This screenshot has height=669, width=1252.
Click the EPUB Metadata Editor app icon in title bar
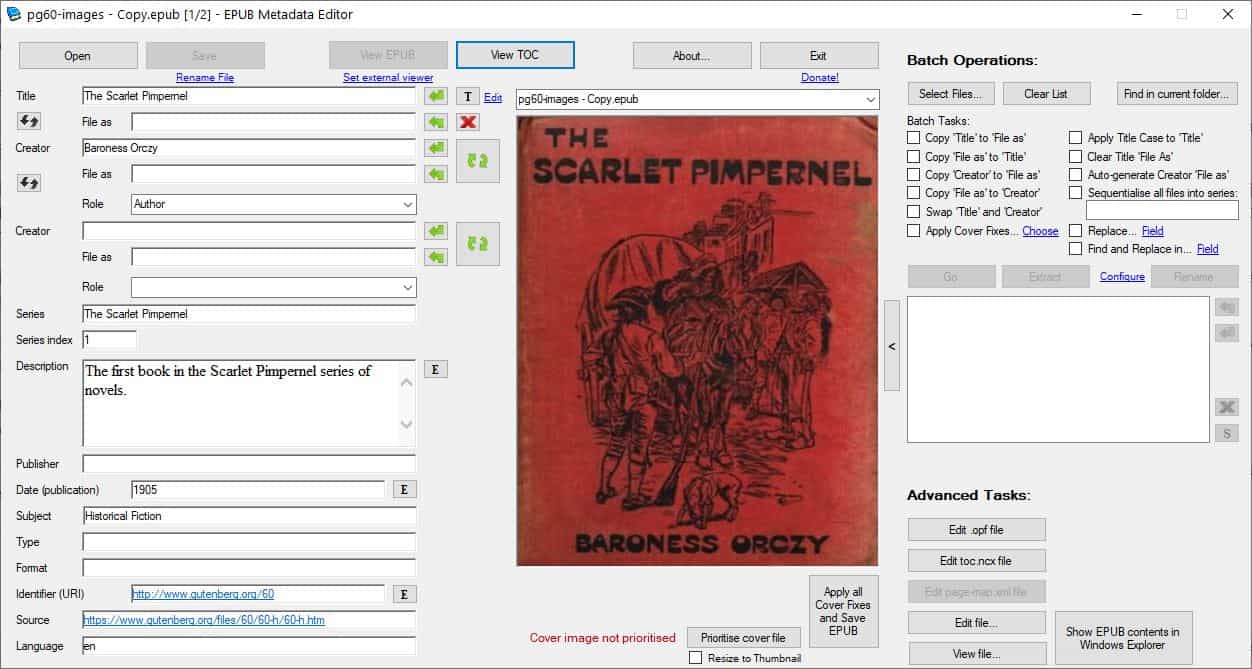click(14, 14)
